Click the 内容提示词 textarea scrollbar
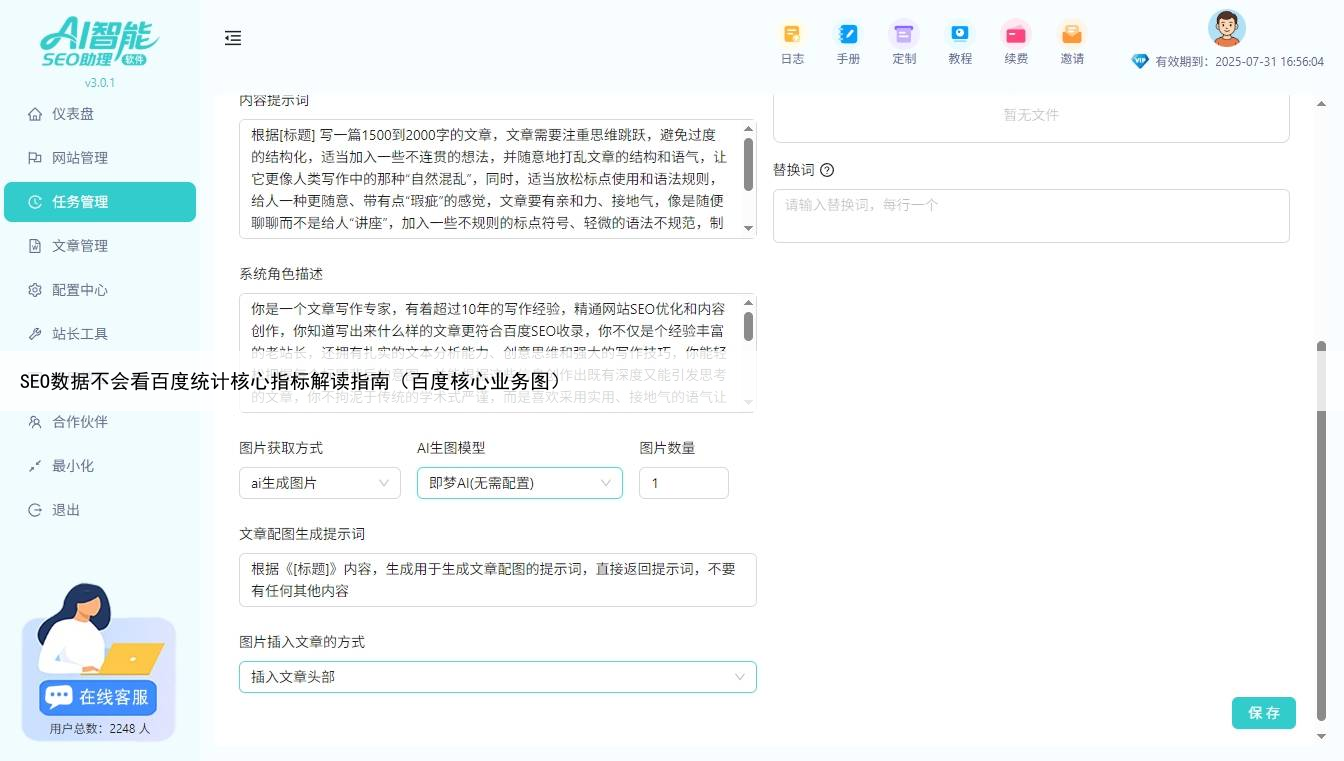The image size is (1344, 761). 748,165
